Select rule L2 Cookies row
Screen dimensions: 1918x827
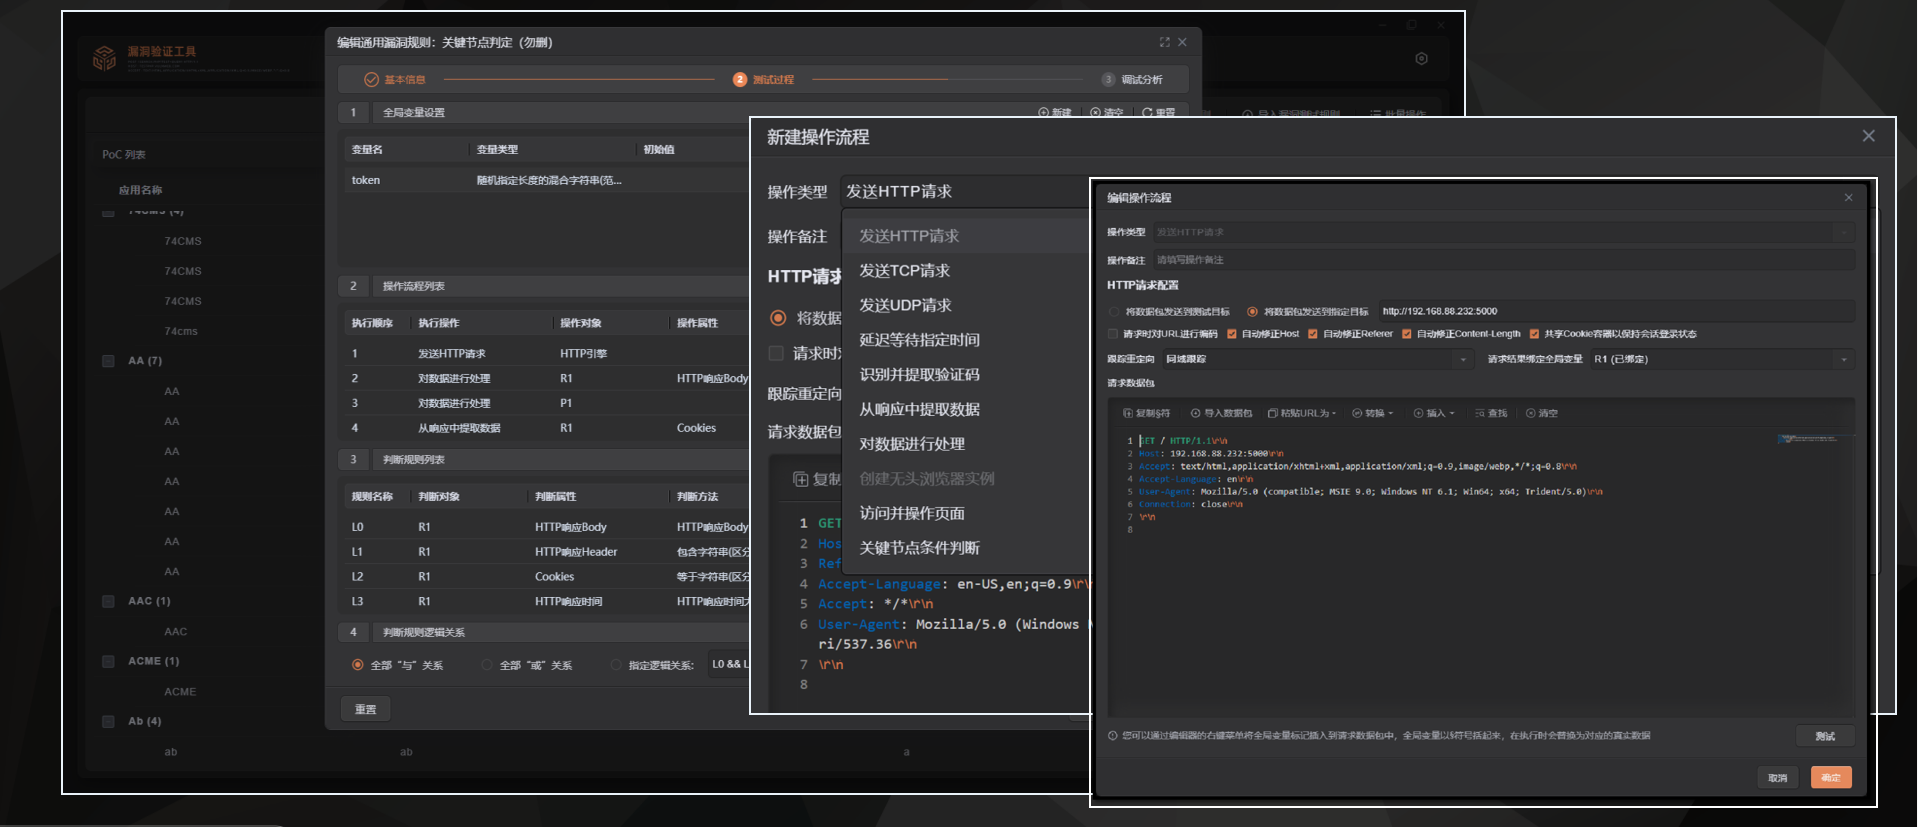click(545, 577)
